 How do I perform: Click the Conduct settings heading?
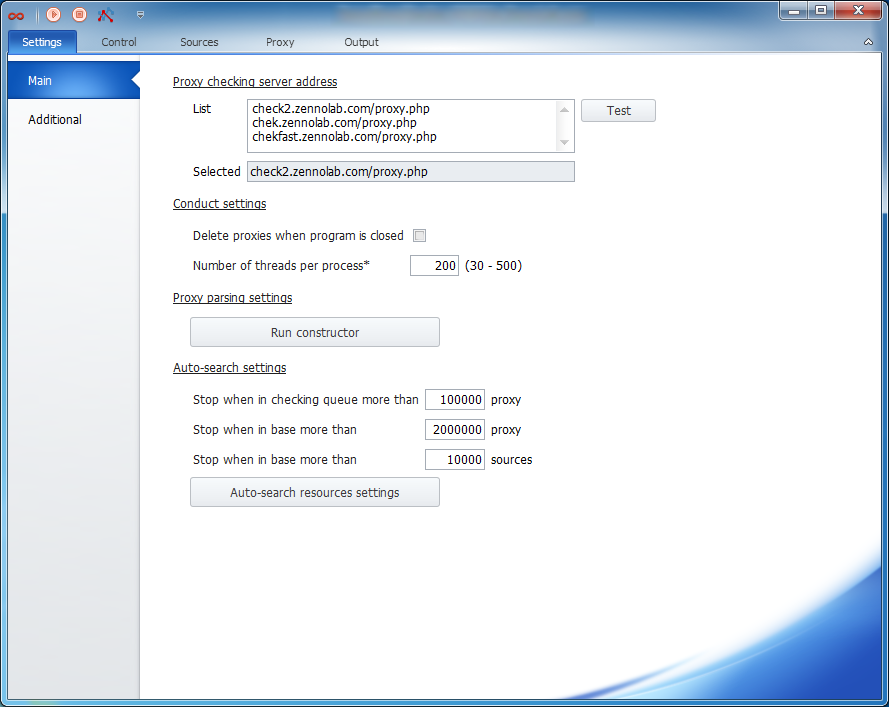click(219, 204)
